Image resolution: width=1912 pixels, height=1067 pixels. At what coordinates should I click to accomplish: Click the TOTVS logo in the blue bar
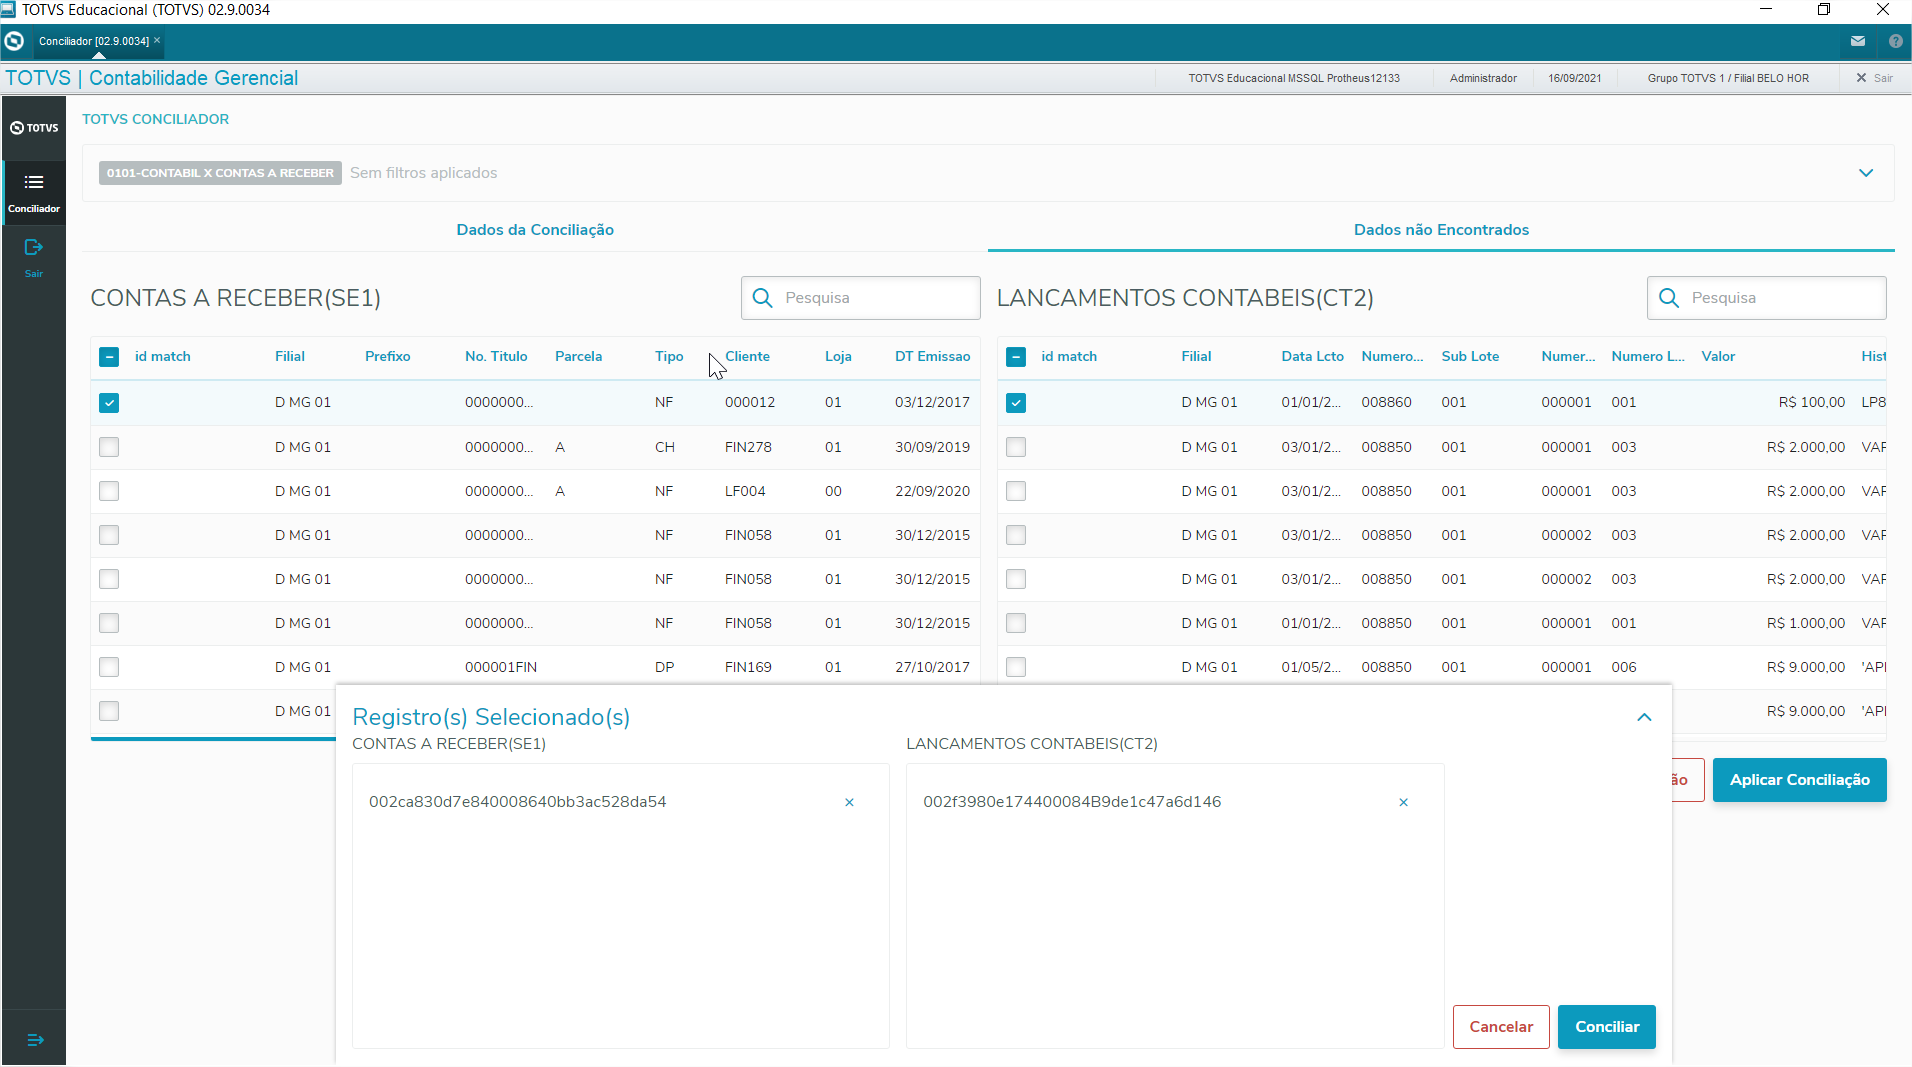point(14,41)
